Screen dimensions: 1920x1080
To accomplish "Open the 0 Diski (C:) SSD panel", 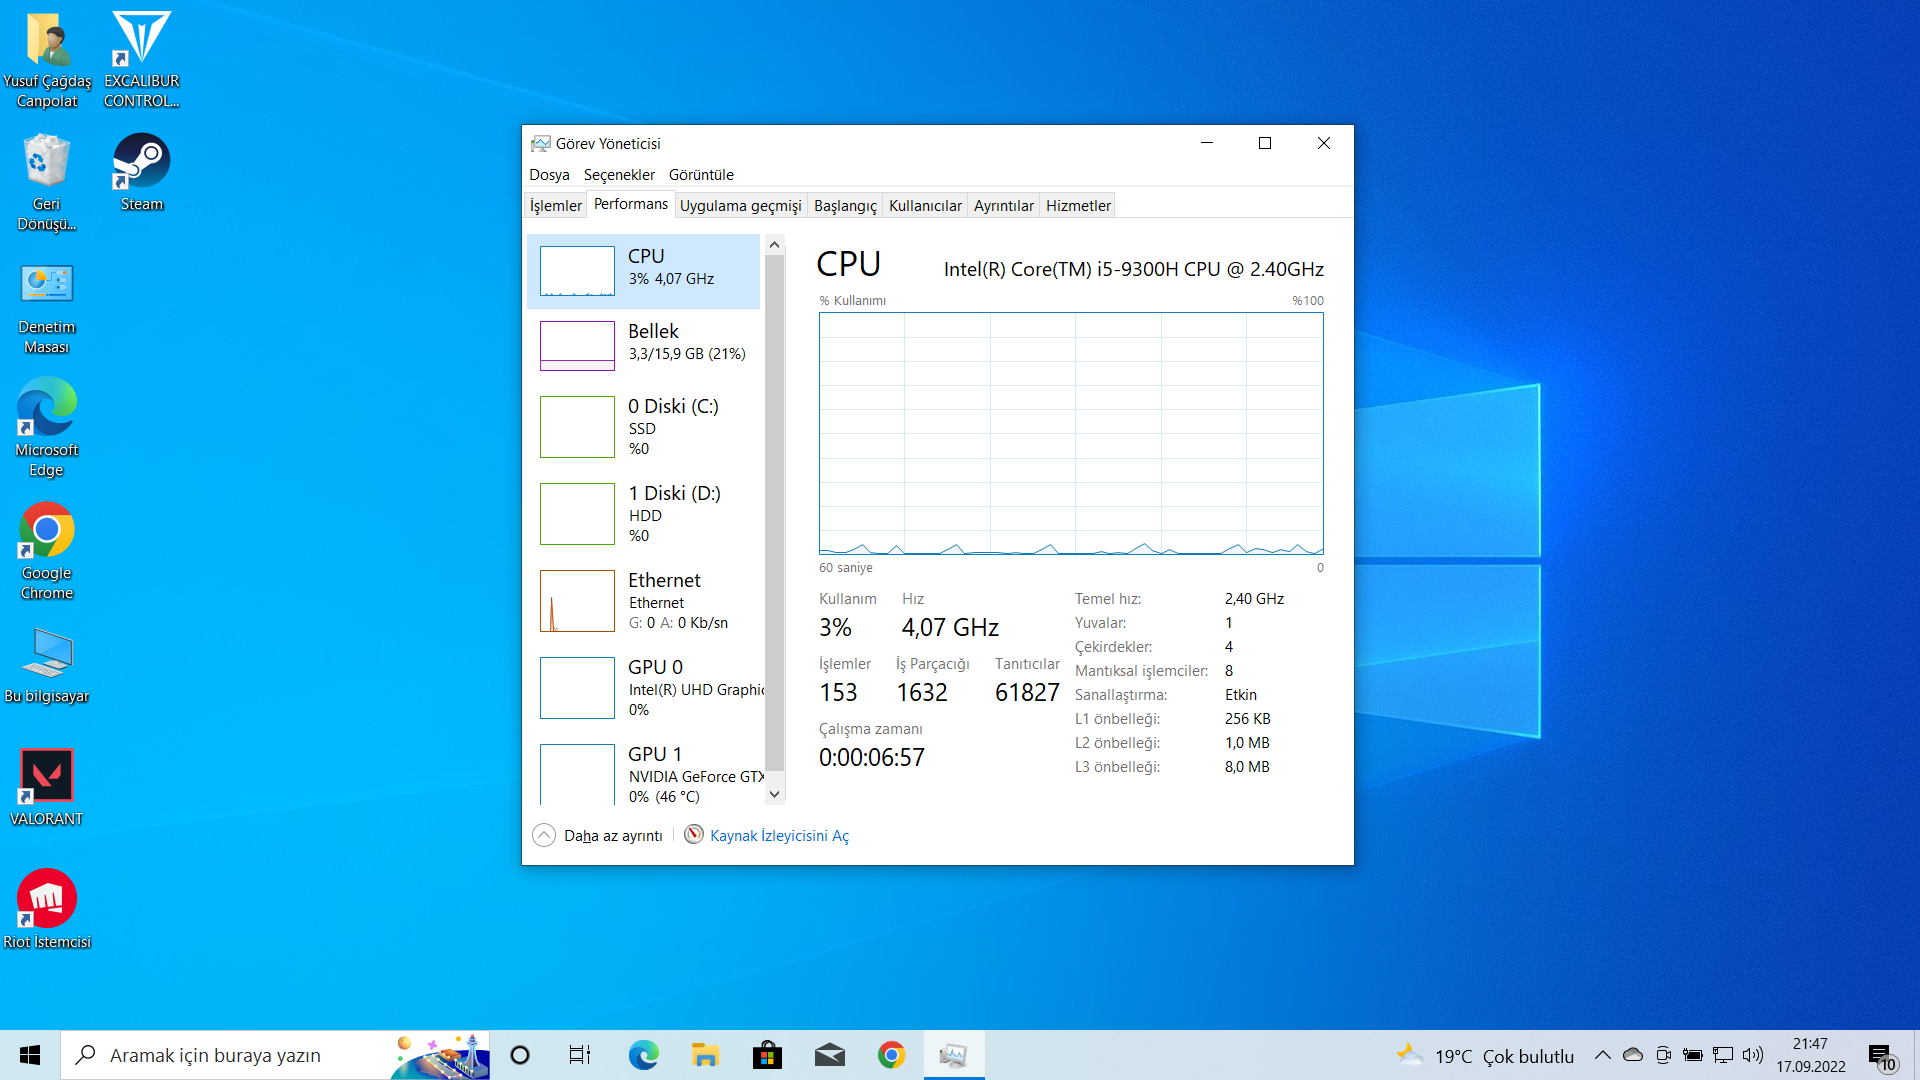I will 643,427.
